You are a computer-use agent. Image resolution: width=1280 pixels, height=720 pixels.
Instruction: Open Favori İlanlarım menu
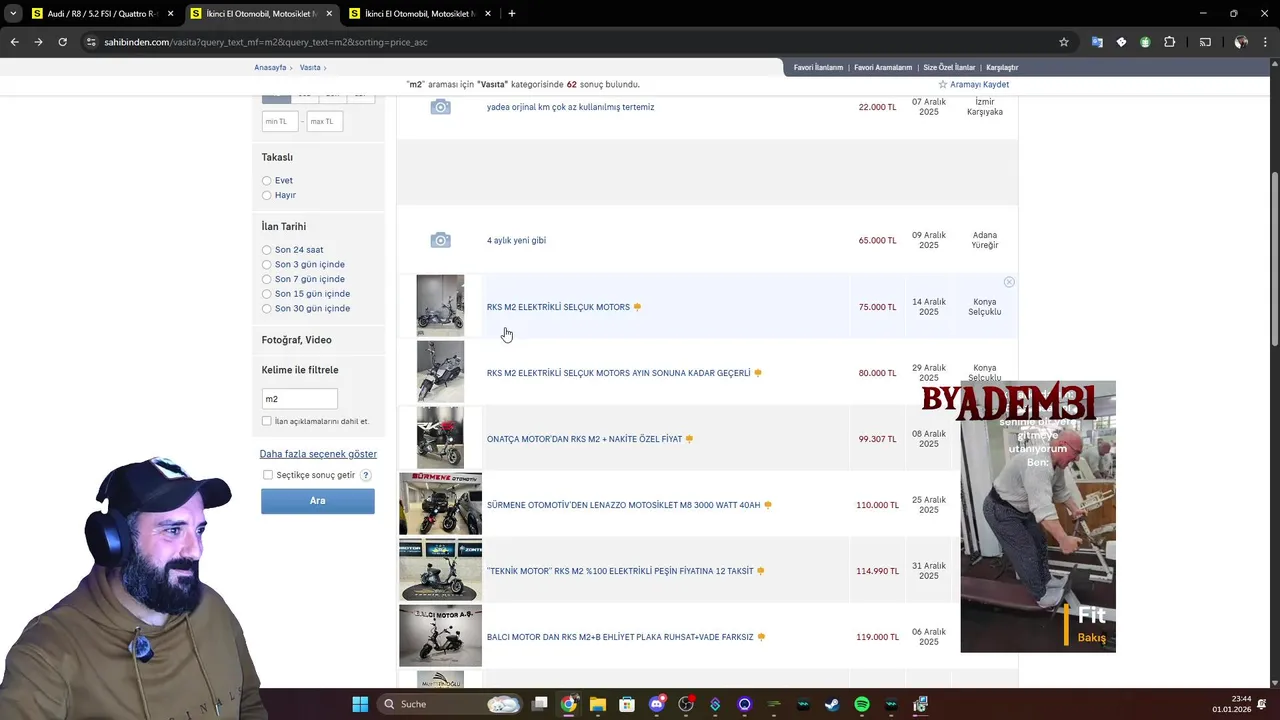point(818,67)
